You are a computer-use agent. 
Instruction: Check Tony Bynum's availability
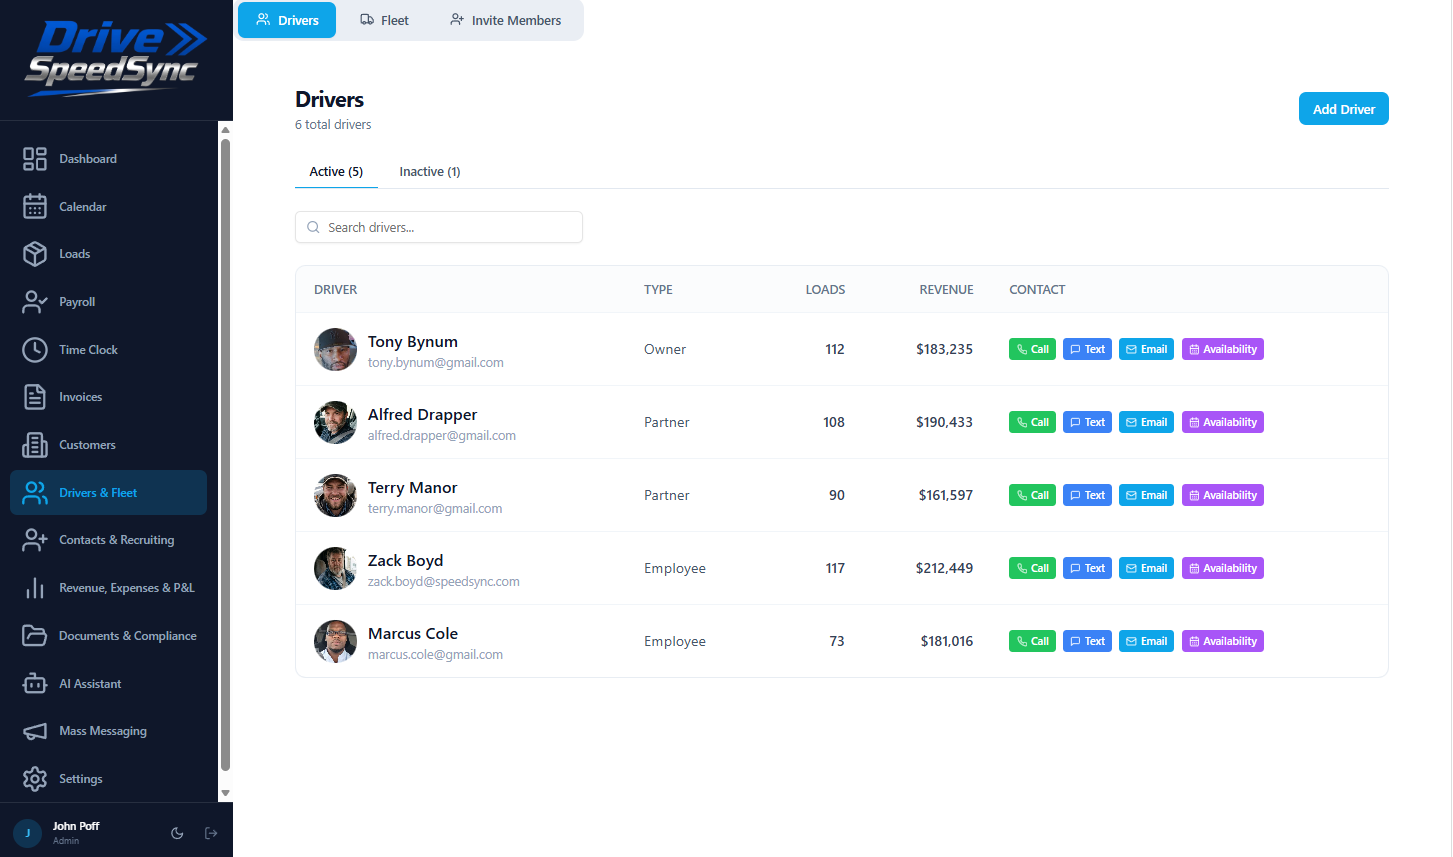(1223, 349)
